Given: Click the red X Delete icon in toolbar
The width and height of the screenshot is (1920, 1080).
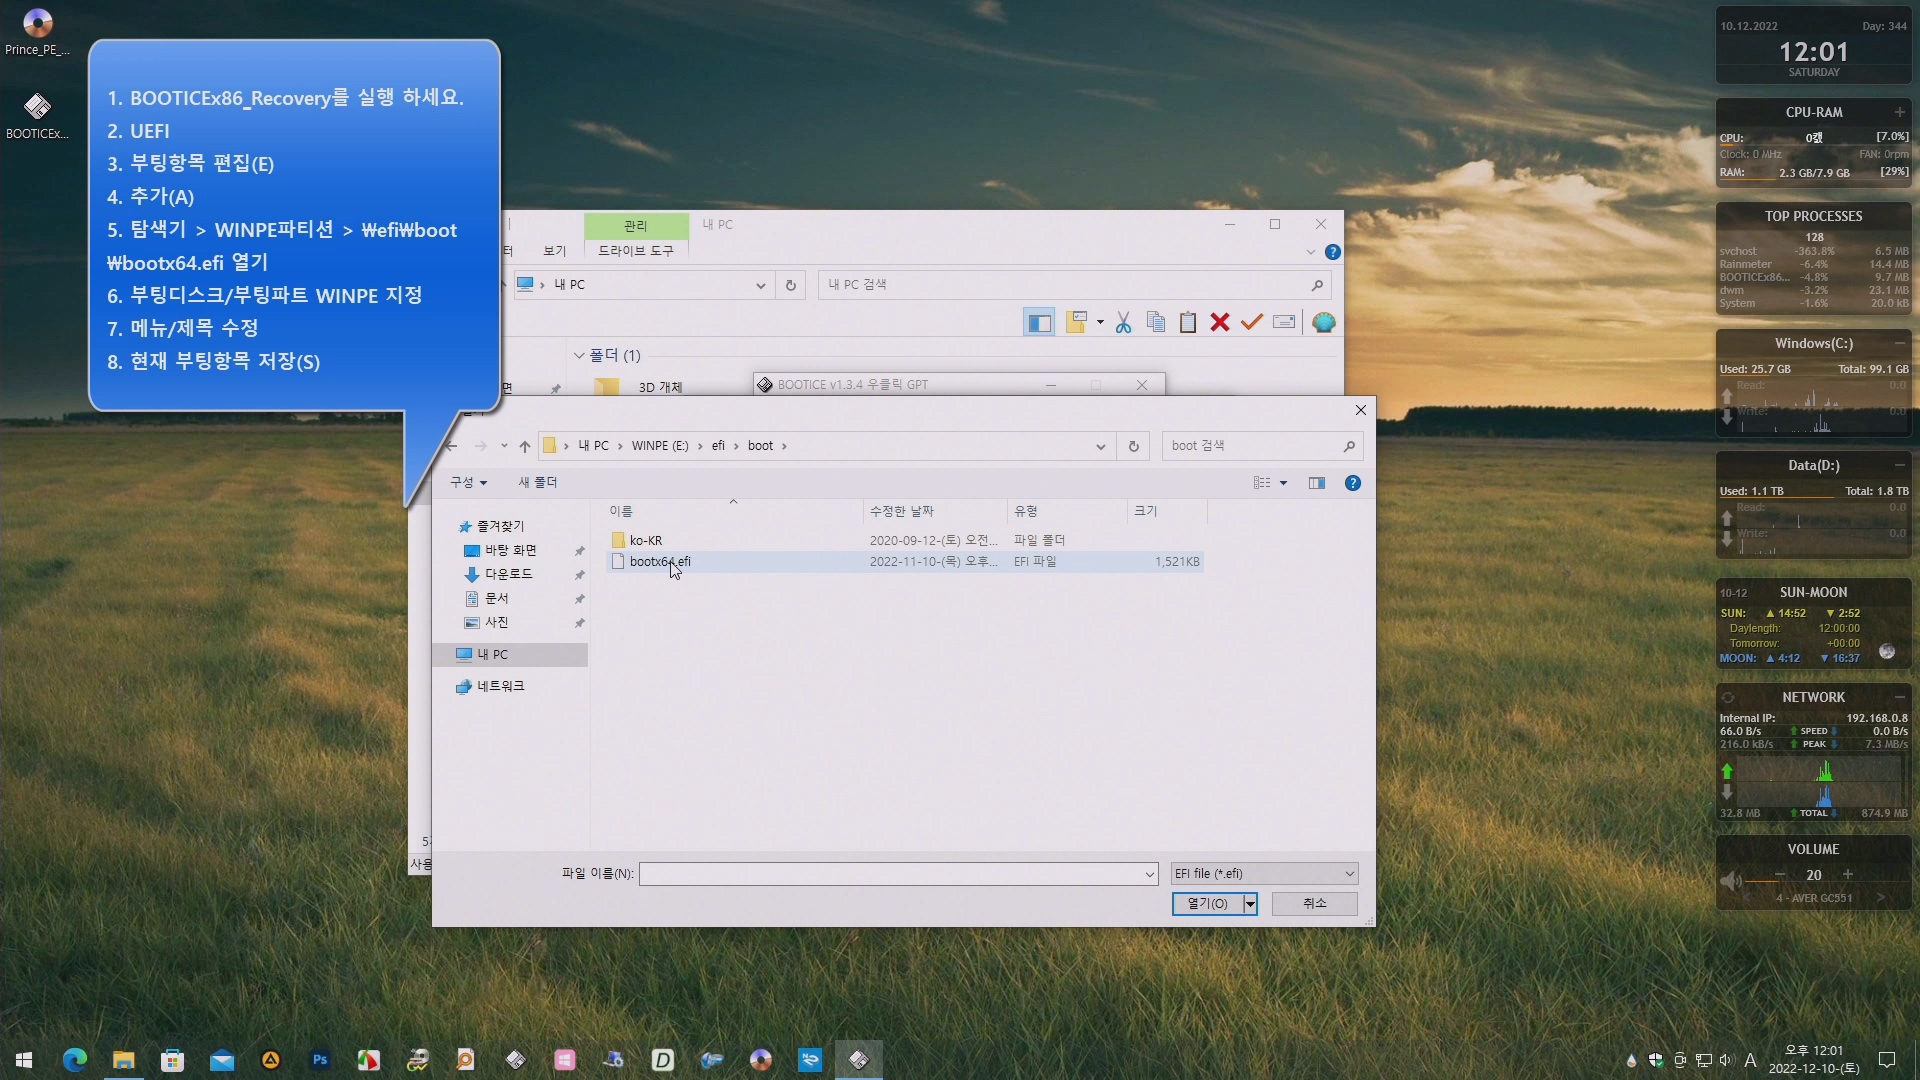Looking at the screenshot, I should [1219, 322].
